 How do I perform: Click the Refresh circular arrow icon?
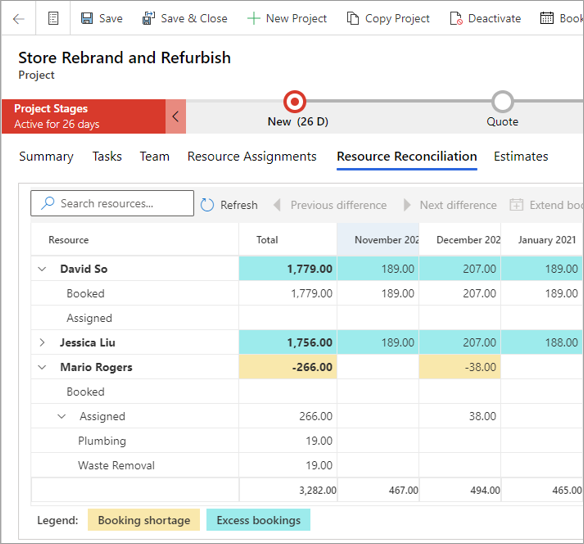pyautogui.click(x=207, y=205)
